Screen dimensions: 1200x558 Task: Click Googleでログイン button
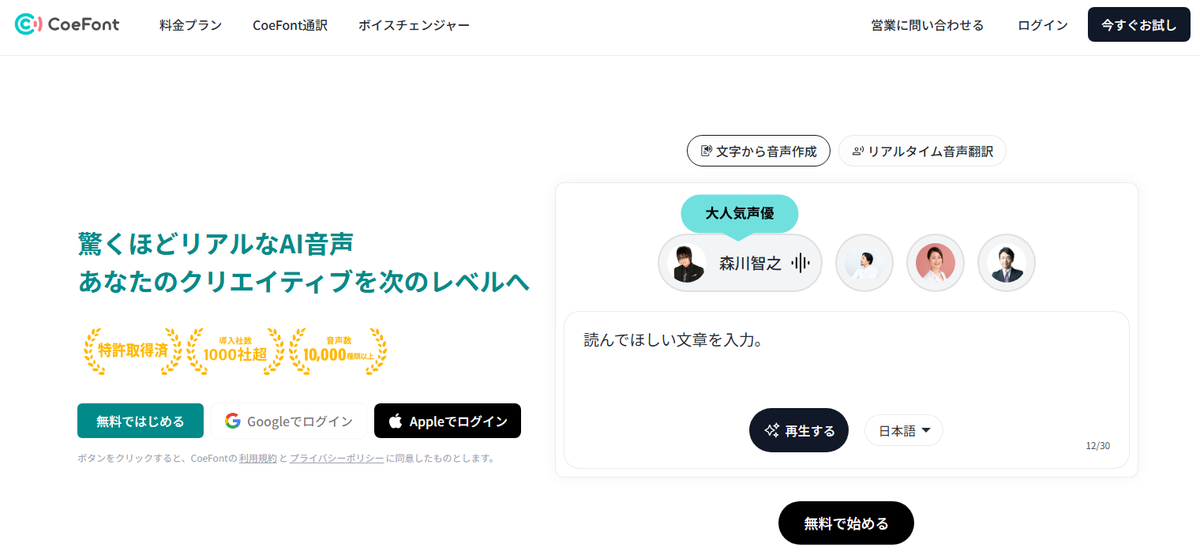(289, 421)
